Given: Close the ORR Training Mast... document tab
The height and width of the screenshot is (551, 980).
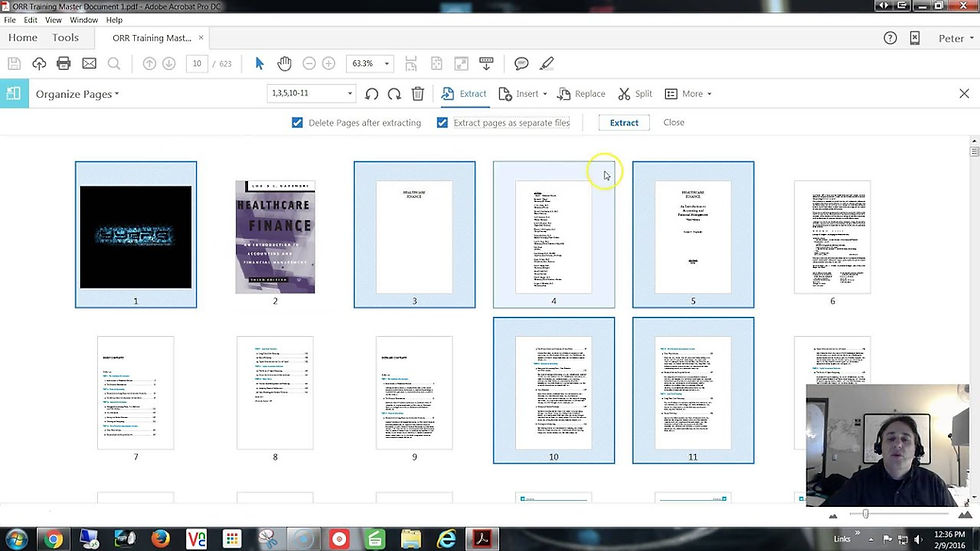Looking at the screenshot, I should click(x=201, y=37).
